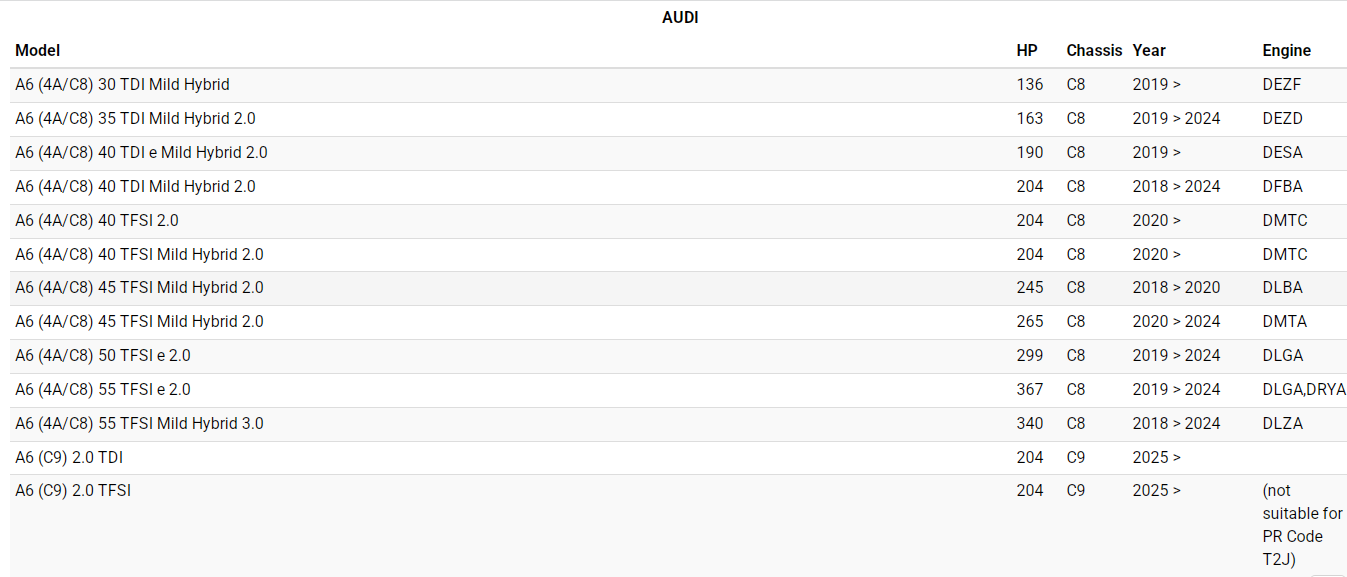Click engine code DMTA
The height and width of the screenshot is (577, 1347).
(x=1284, y=322)
